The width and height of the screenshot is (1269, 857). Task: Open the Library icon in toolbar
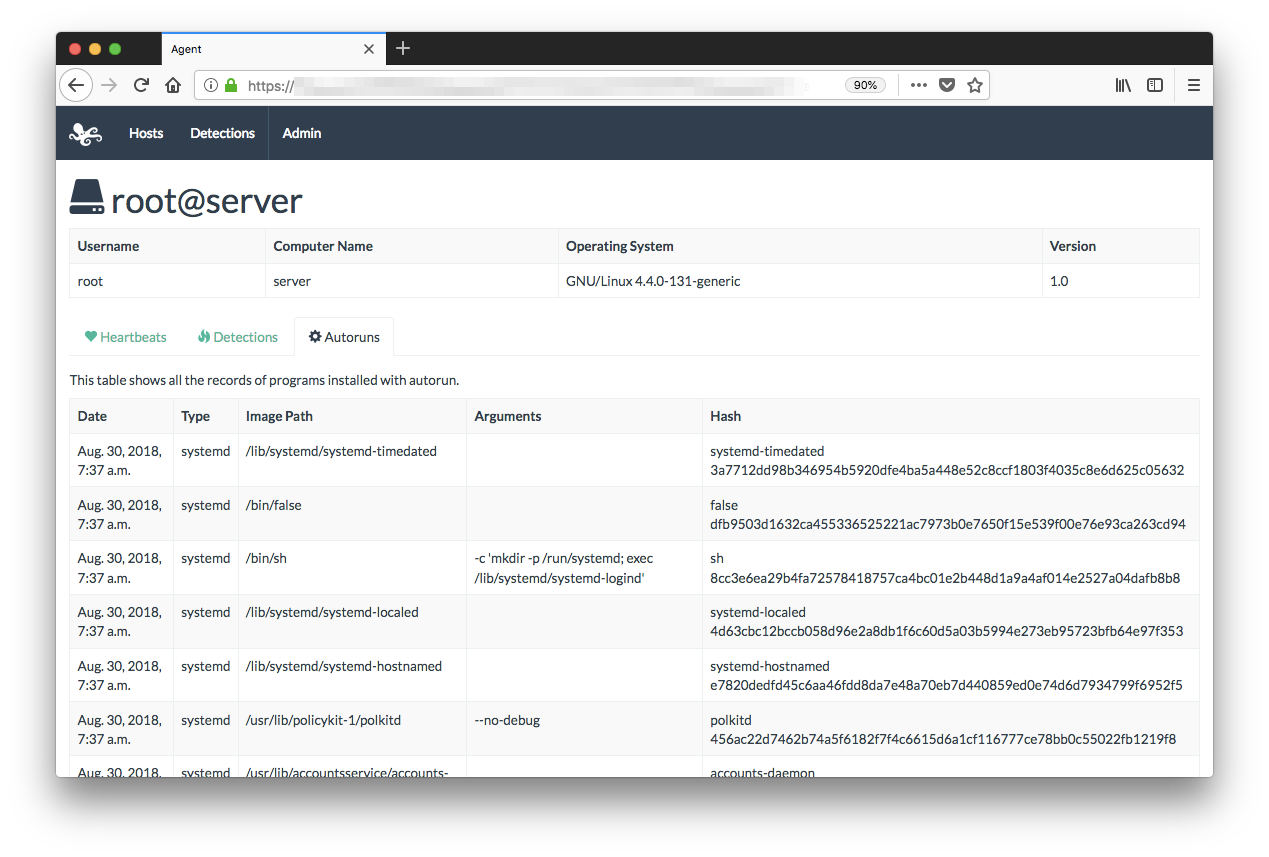tap(1123, 85)
